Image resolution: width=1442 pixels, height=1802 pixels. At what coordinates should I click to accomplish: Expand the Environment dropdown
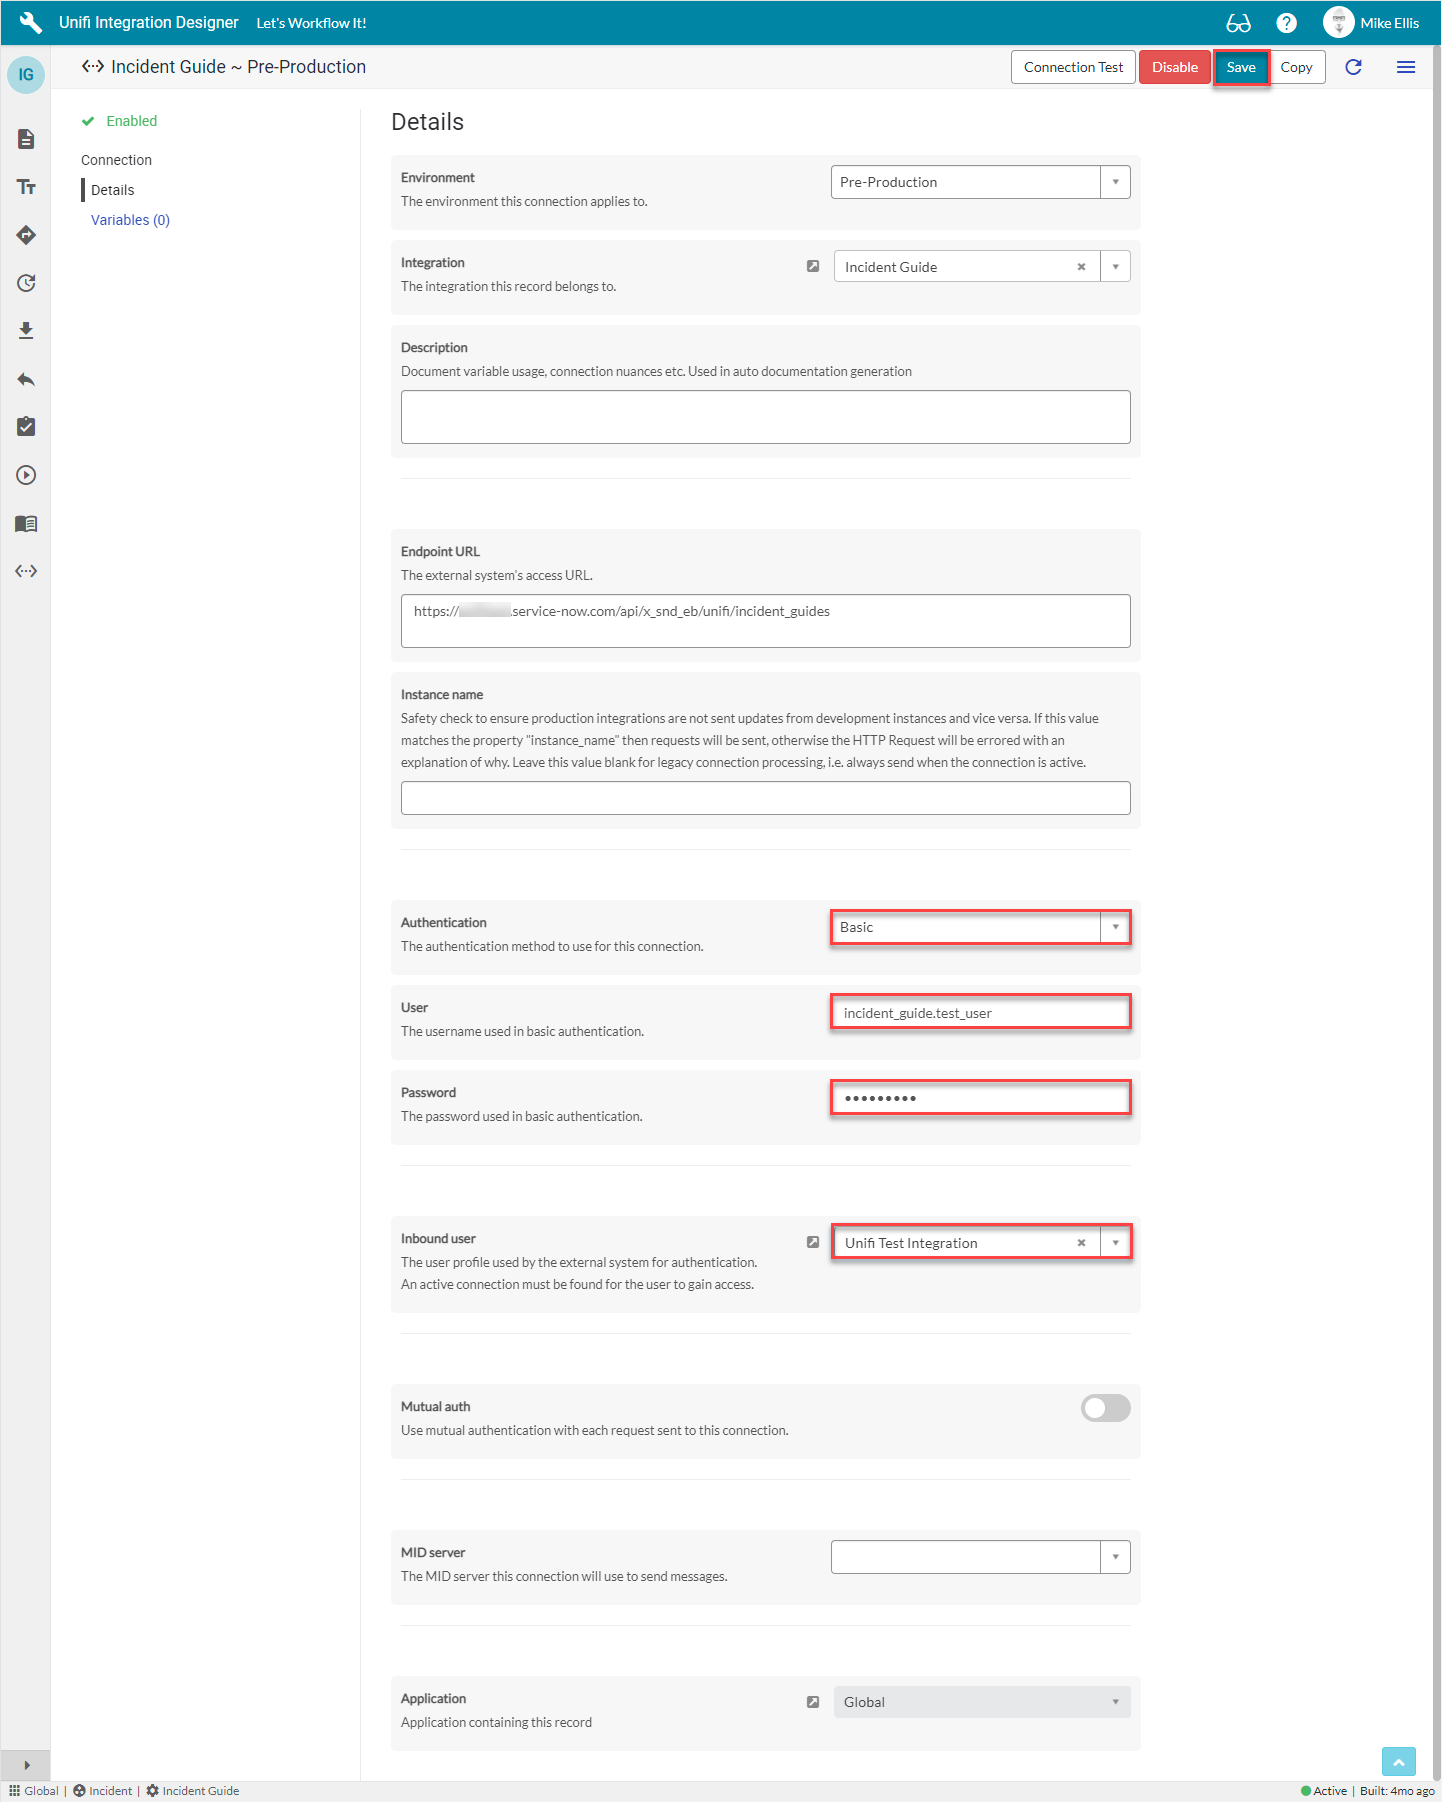pos(1115,182)
